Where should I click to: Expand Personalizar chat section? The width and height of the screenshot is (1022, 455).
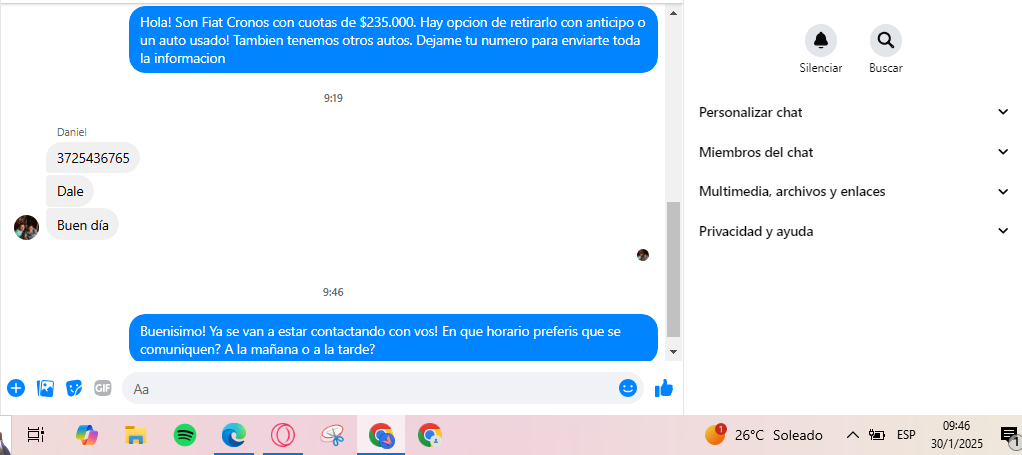pyautogui.click(x=854, y=112)
